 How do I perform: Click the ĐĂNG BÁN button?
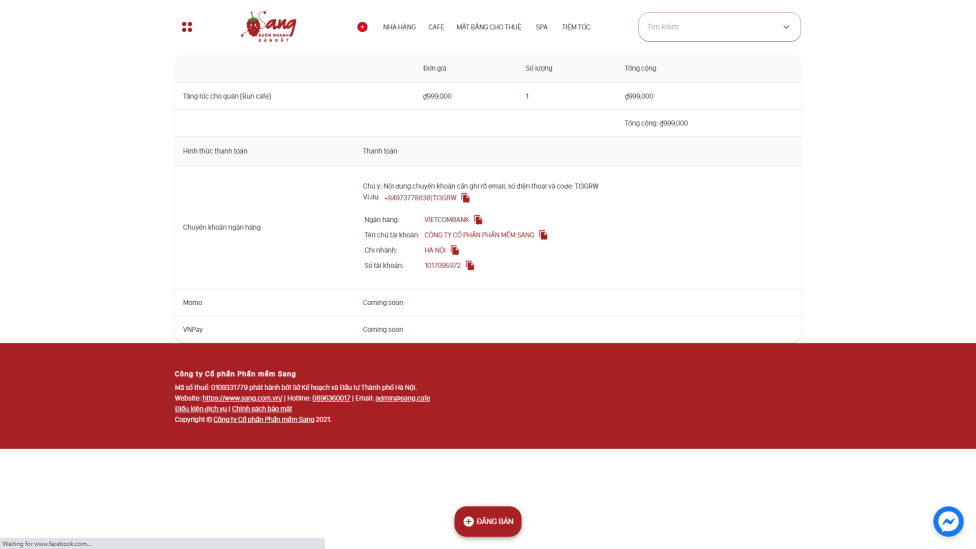(x=487, y=522)
